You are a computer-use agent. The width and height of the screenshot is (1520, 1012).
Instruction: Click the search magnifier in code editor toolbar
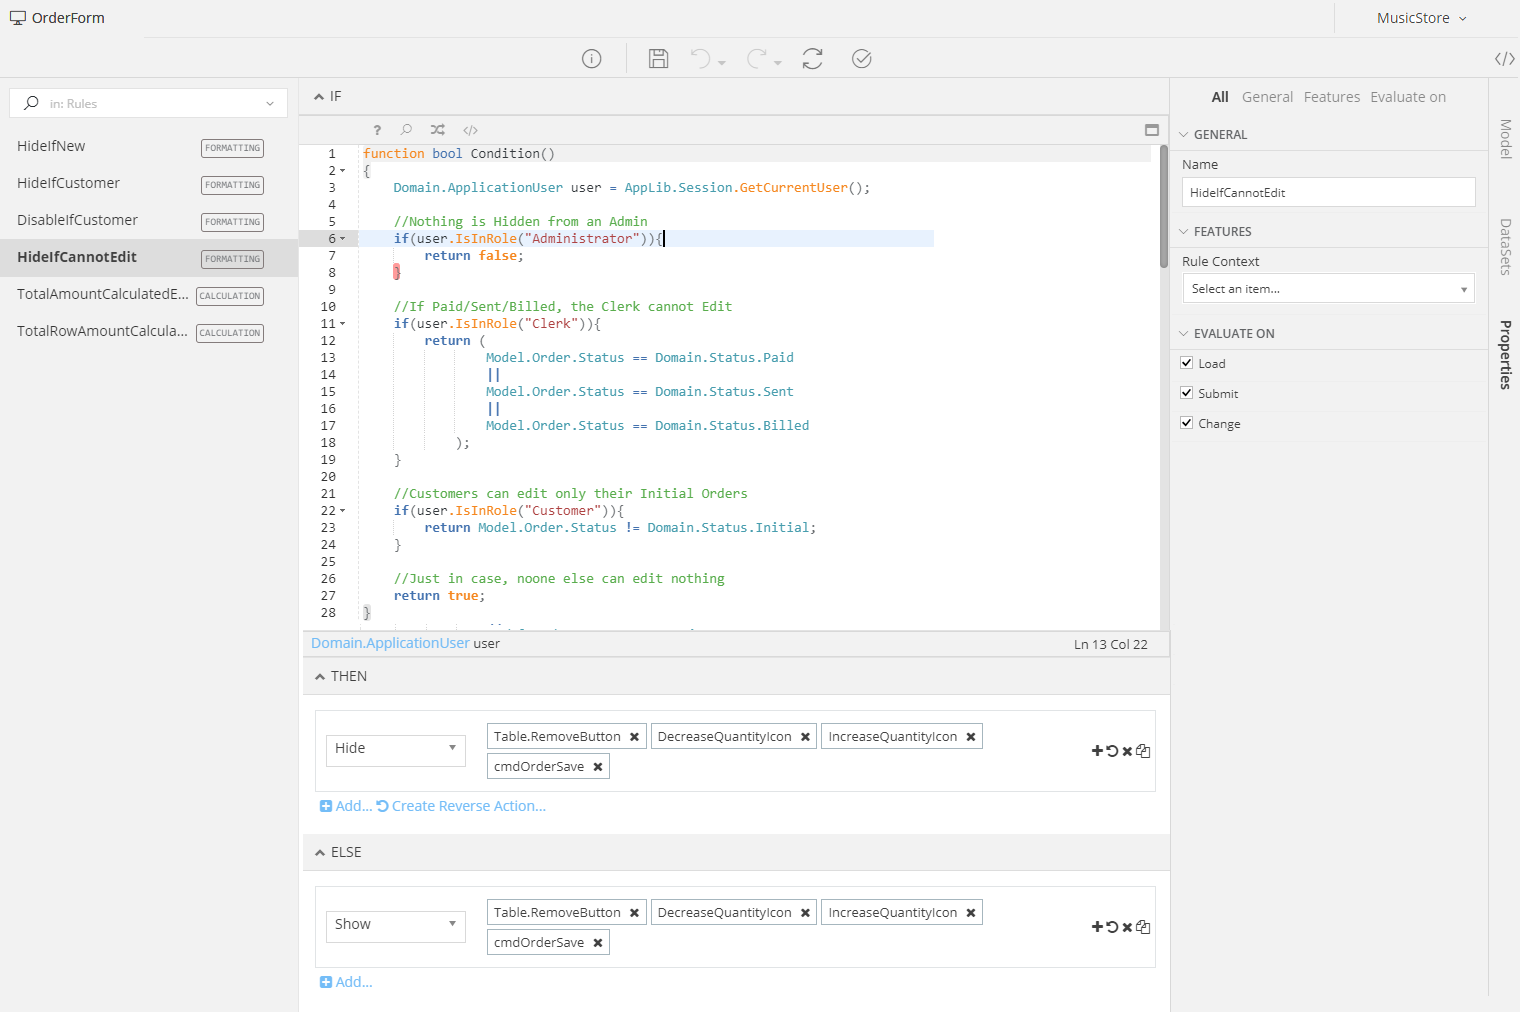pyautogui.click(x=406, y=130)
